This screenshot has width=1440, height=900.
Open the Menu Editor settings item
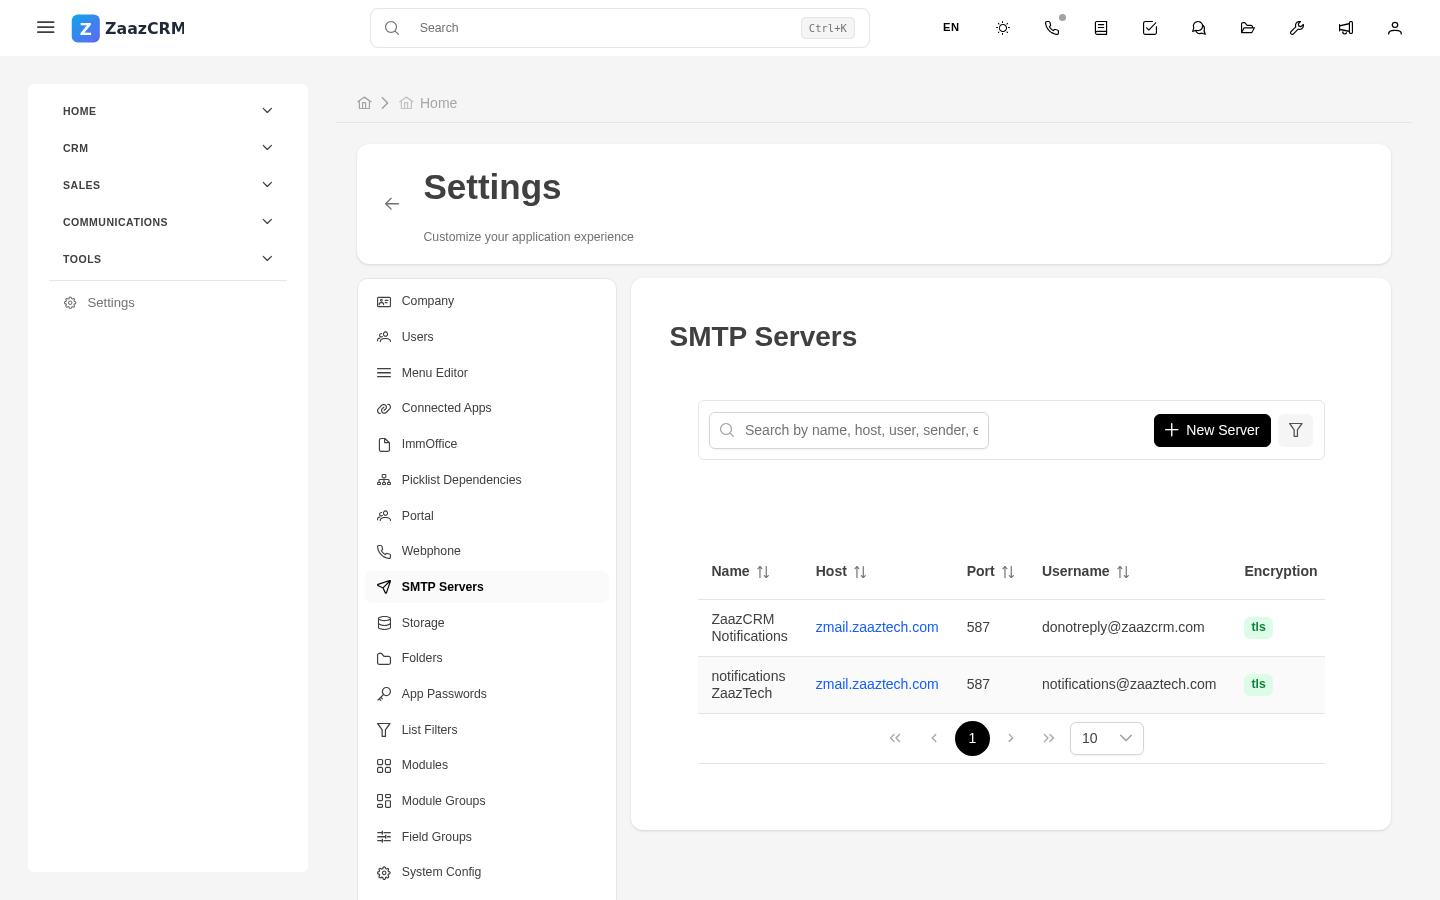(x=487, y=373)
